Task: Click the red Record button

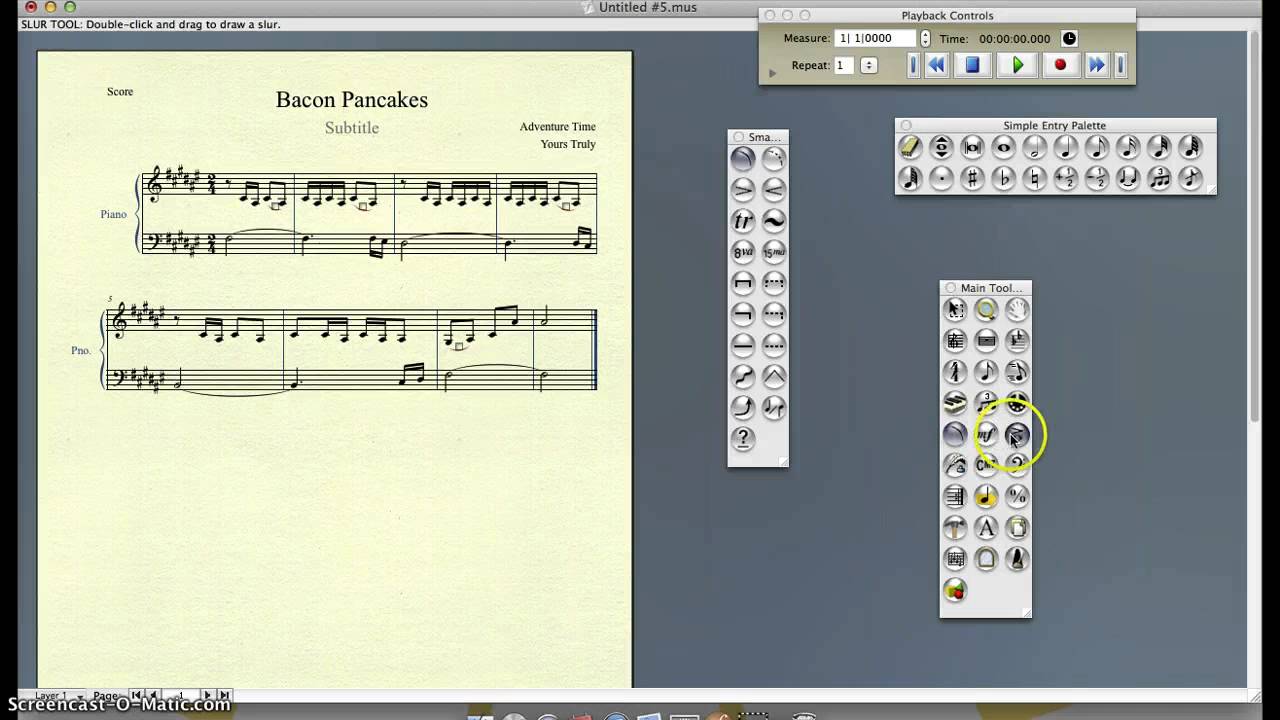Action: [x=1060, y=65]
